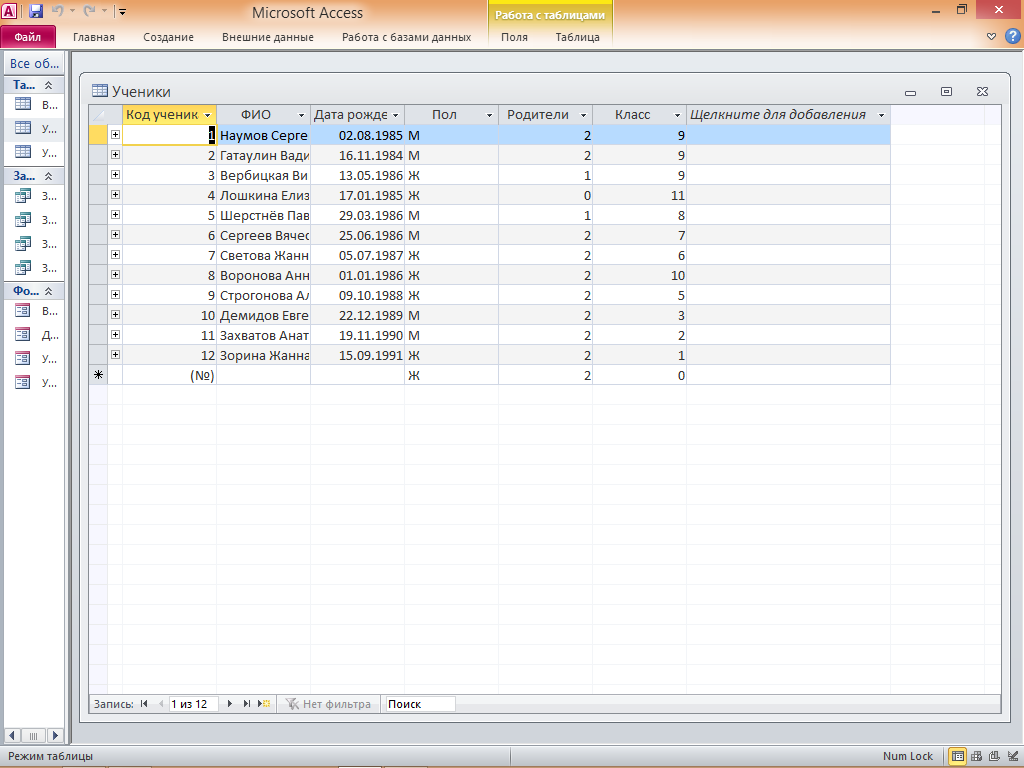Open the В... table in the Та... group
The image size is (1024, 768).
(35, 104)
